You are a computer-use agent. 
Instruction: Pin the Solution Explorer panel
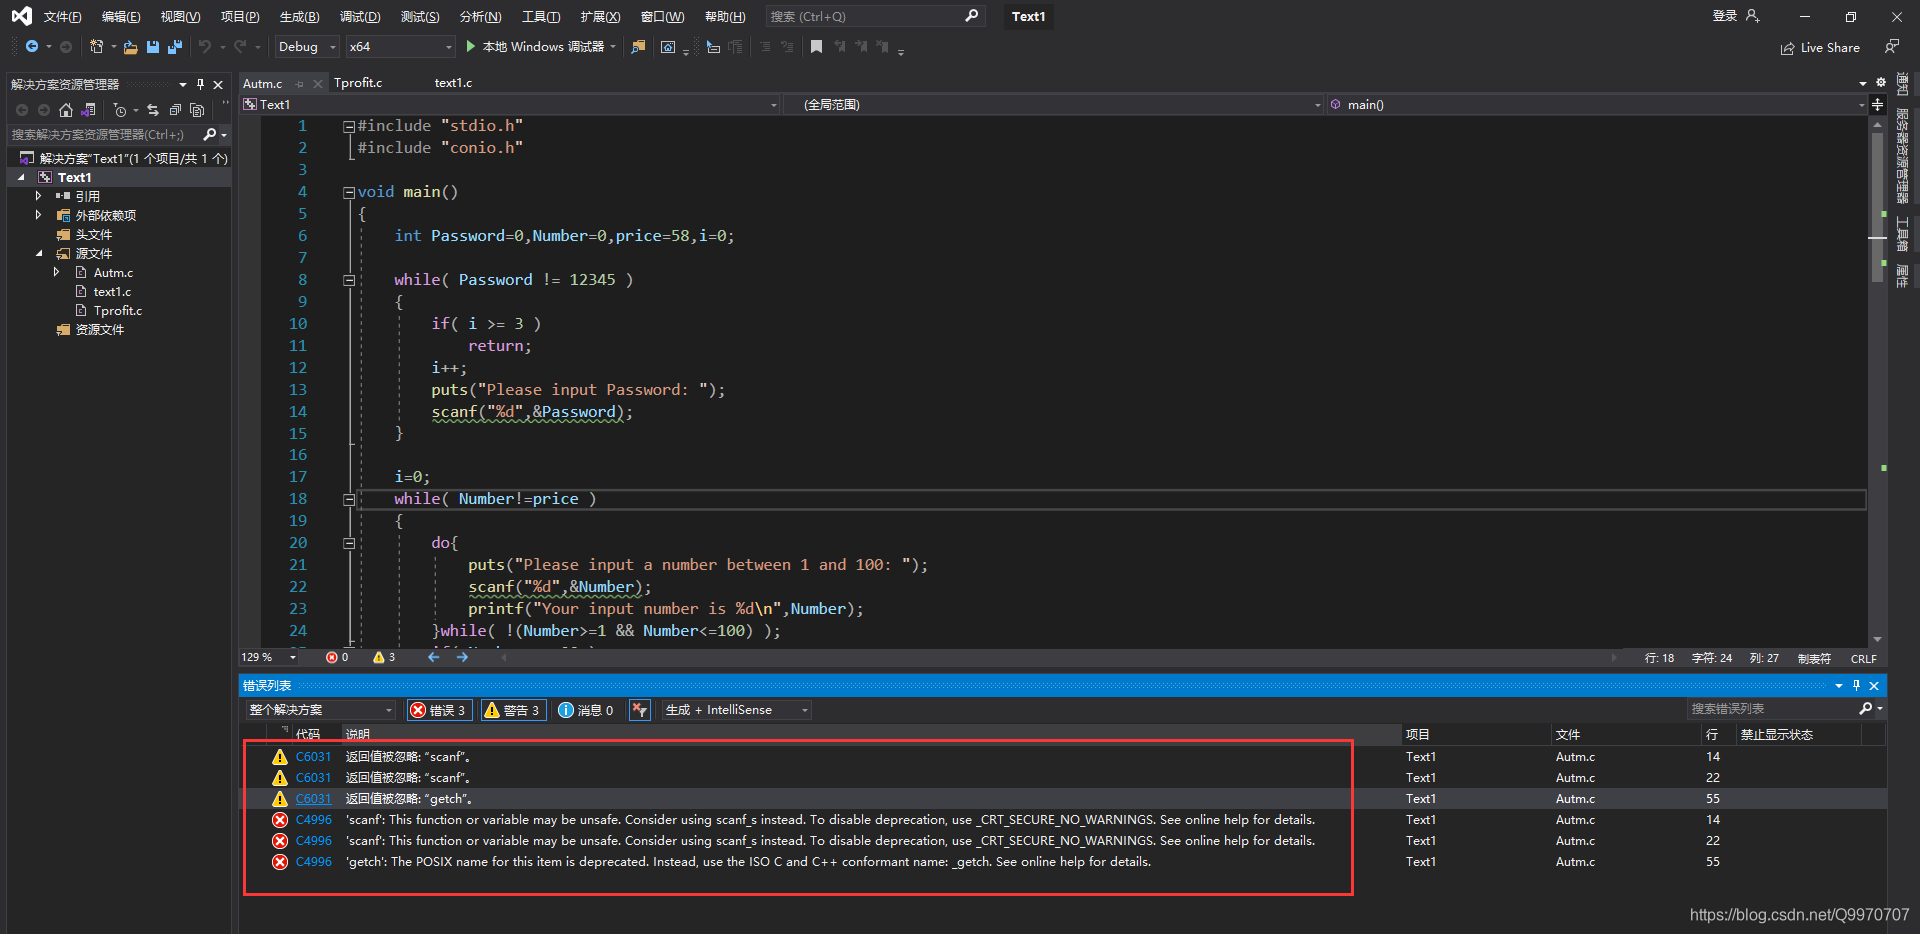(x=200, y=84)
